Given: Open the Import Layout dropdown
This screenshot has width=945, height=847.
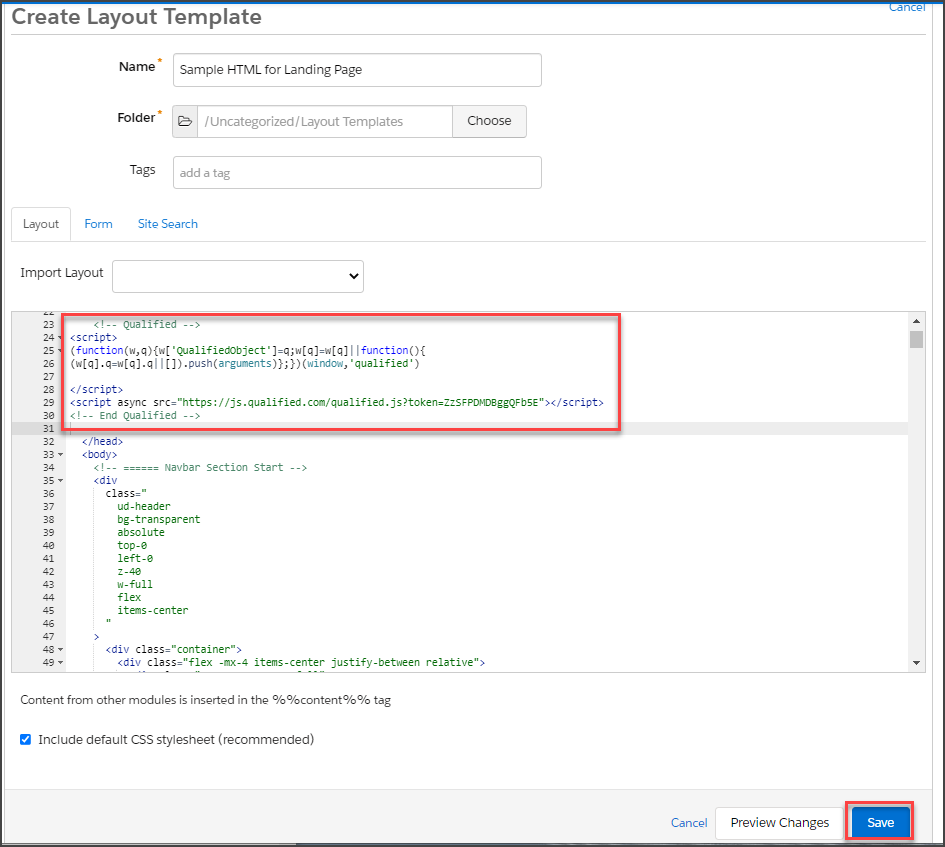Looking at the screenshot, I should pos(238,276).
